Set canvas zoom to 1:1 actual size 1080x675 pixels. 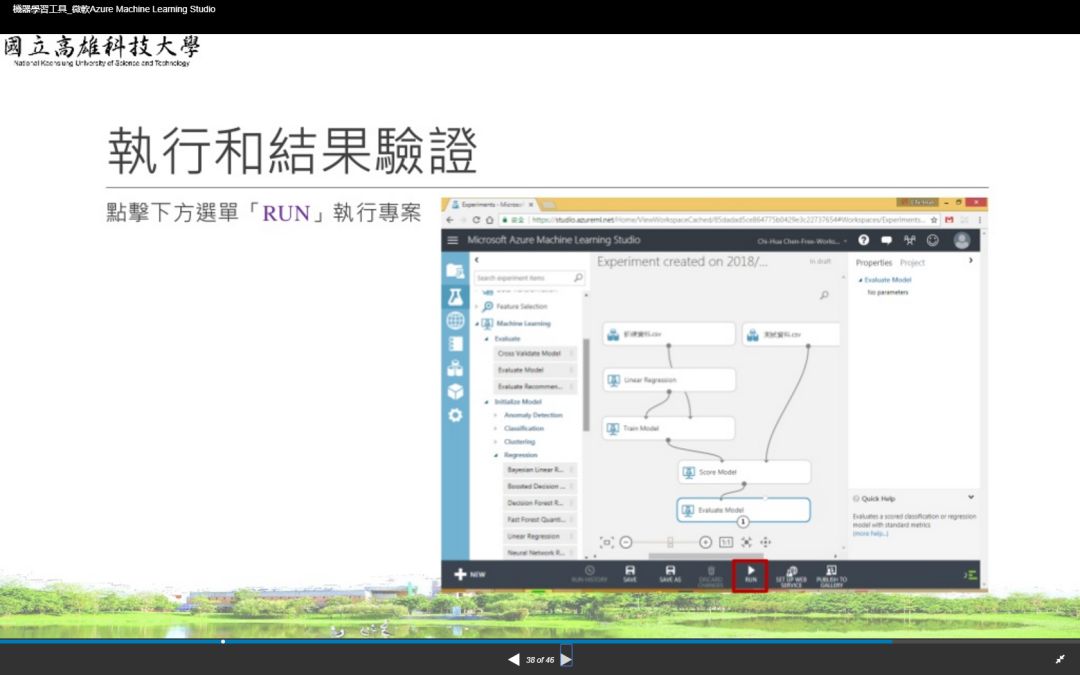(x=726, y=543)
